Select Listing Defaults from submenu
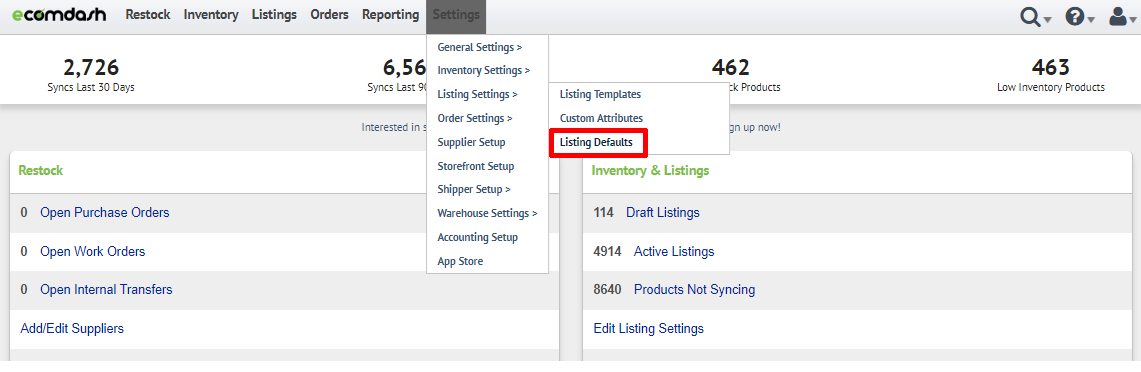This screenshot has height=372, width=1141. pos(596,143)
